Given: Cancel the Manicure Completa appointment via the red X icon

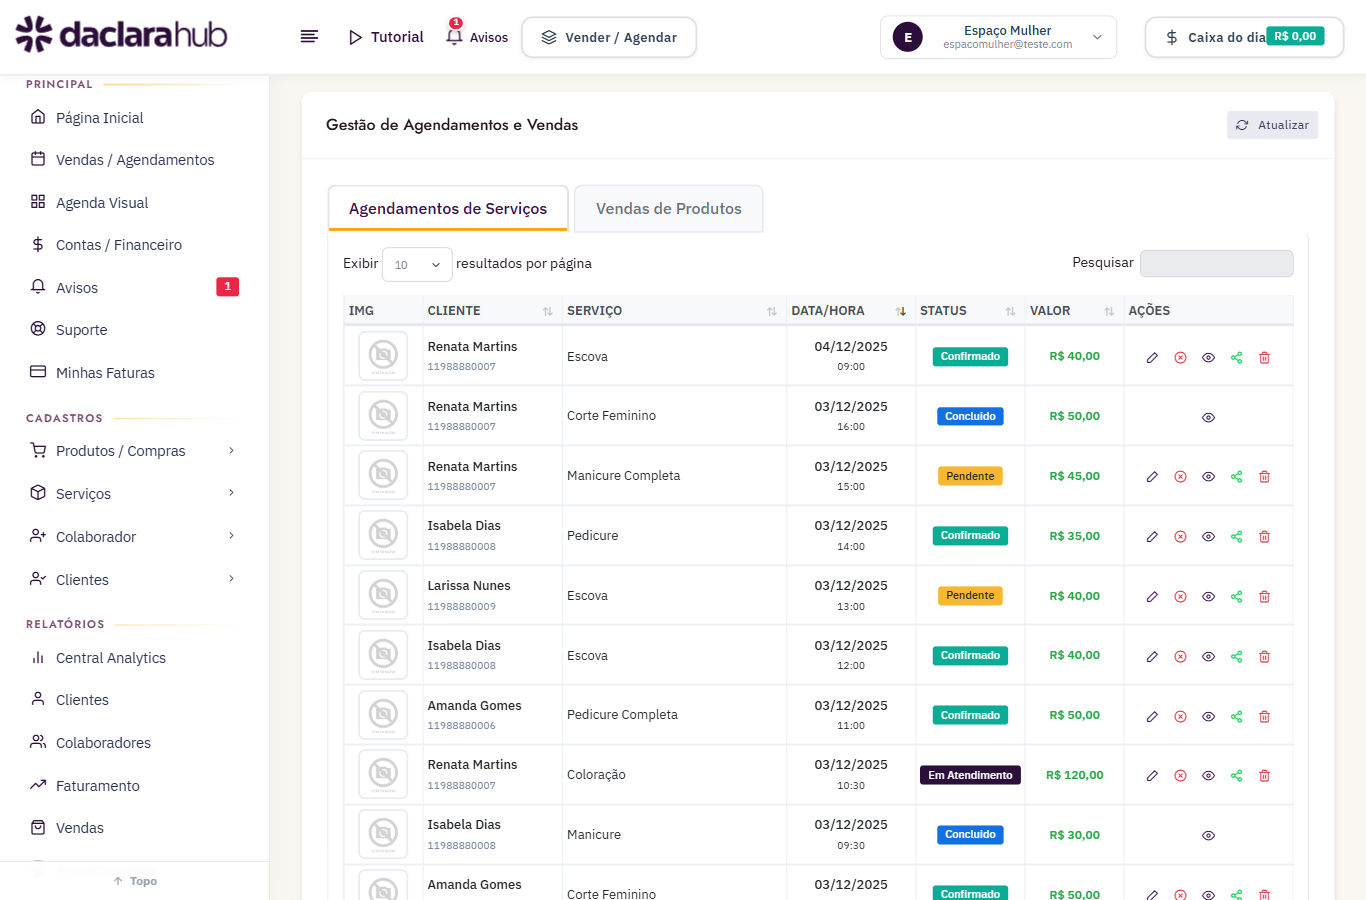Looking at the screenshot, I should pos(1180,477).
